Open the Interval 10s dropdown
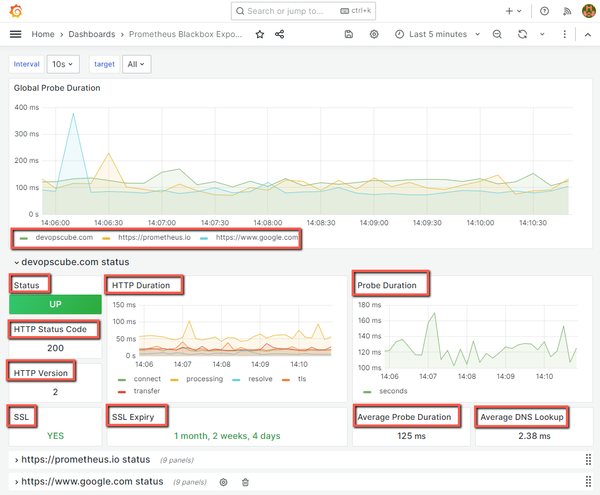The image size is (600, 495). point(62,64)
